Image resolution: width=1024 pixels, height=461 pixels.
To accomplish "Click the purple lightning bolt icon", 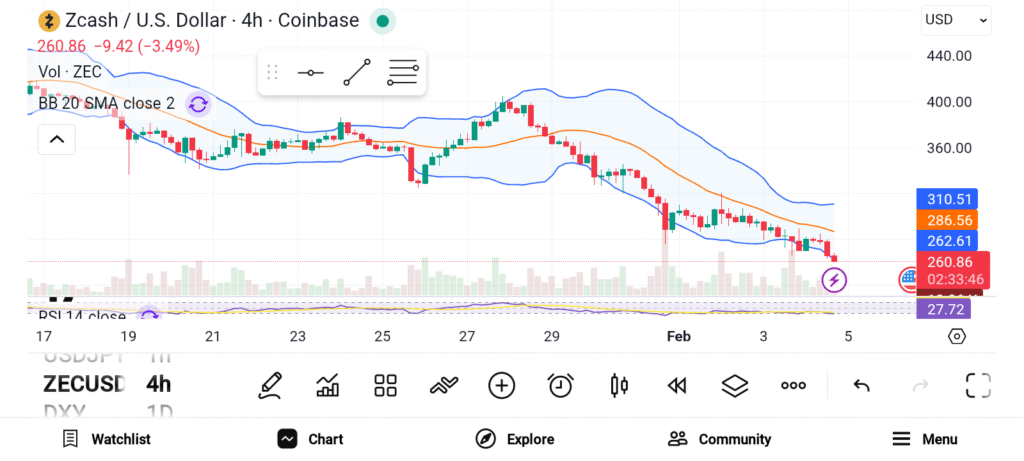I will pos(834,280).
